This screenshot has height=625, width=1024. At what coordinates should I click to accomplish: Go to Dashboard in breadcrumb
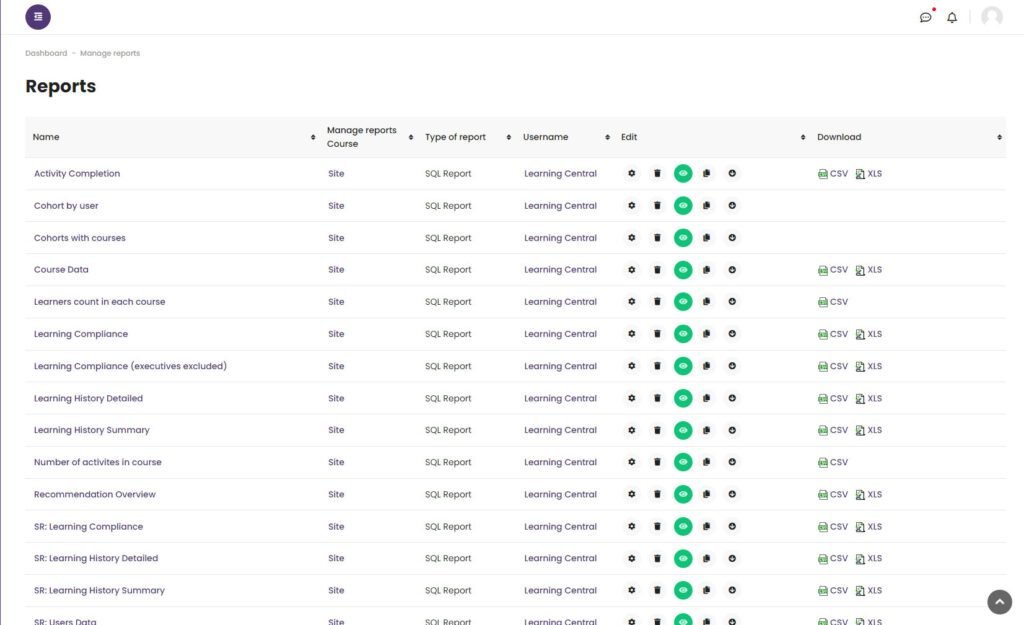coord(46,53)
